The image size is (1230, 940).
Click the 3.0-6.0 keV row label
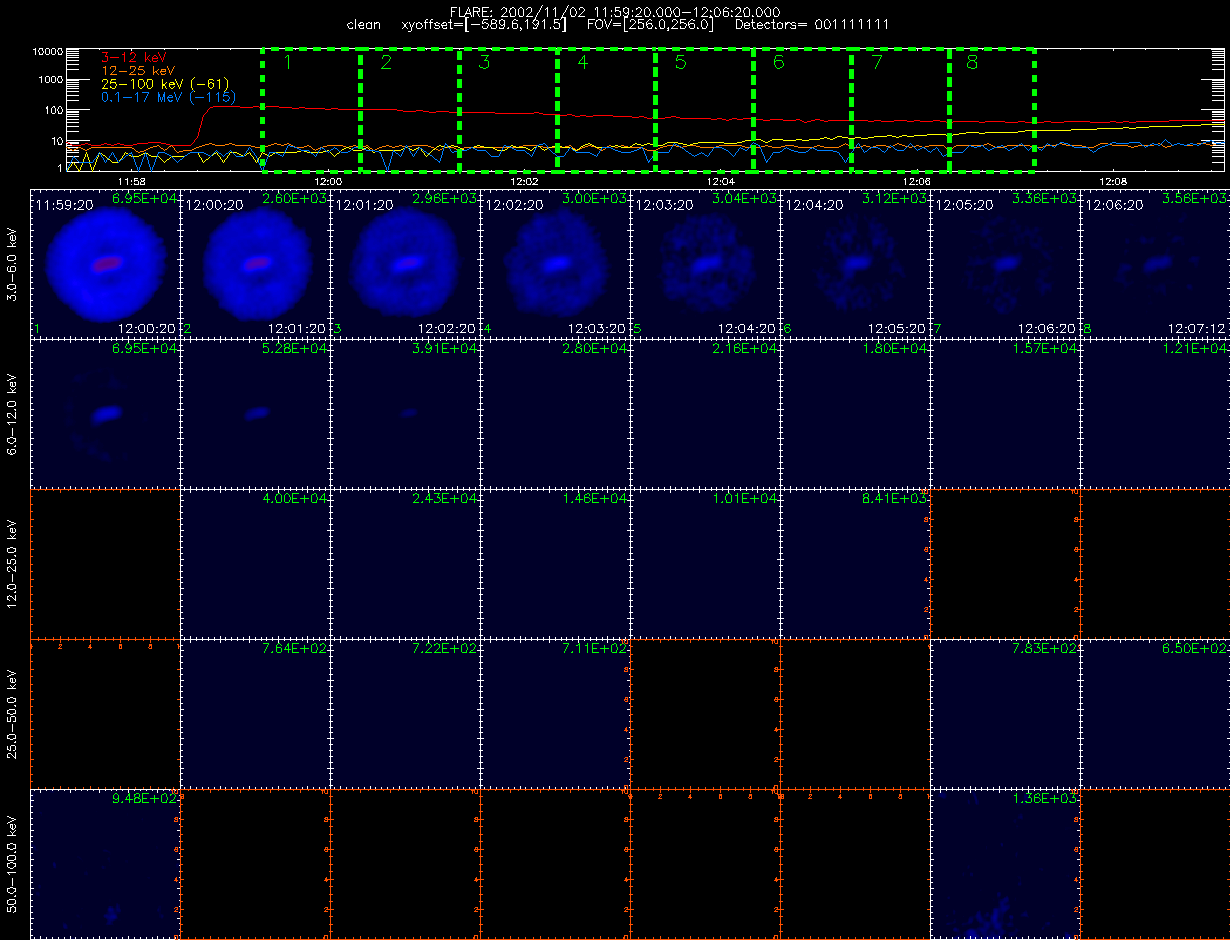point(13,263)
